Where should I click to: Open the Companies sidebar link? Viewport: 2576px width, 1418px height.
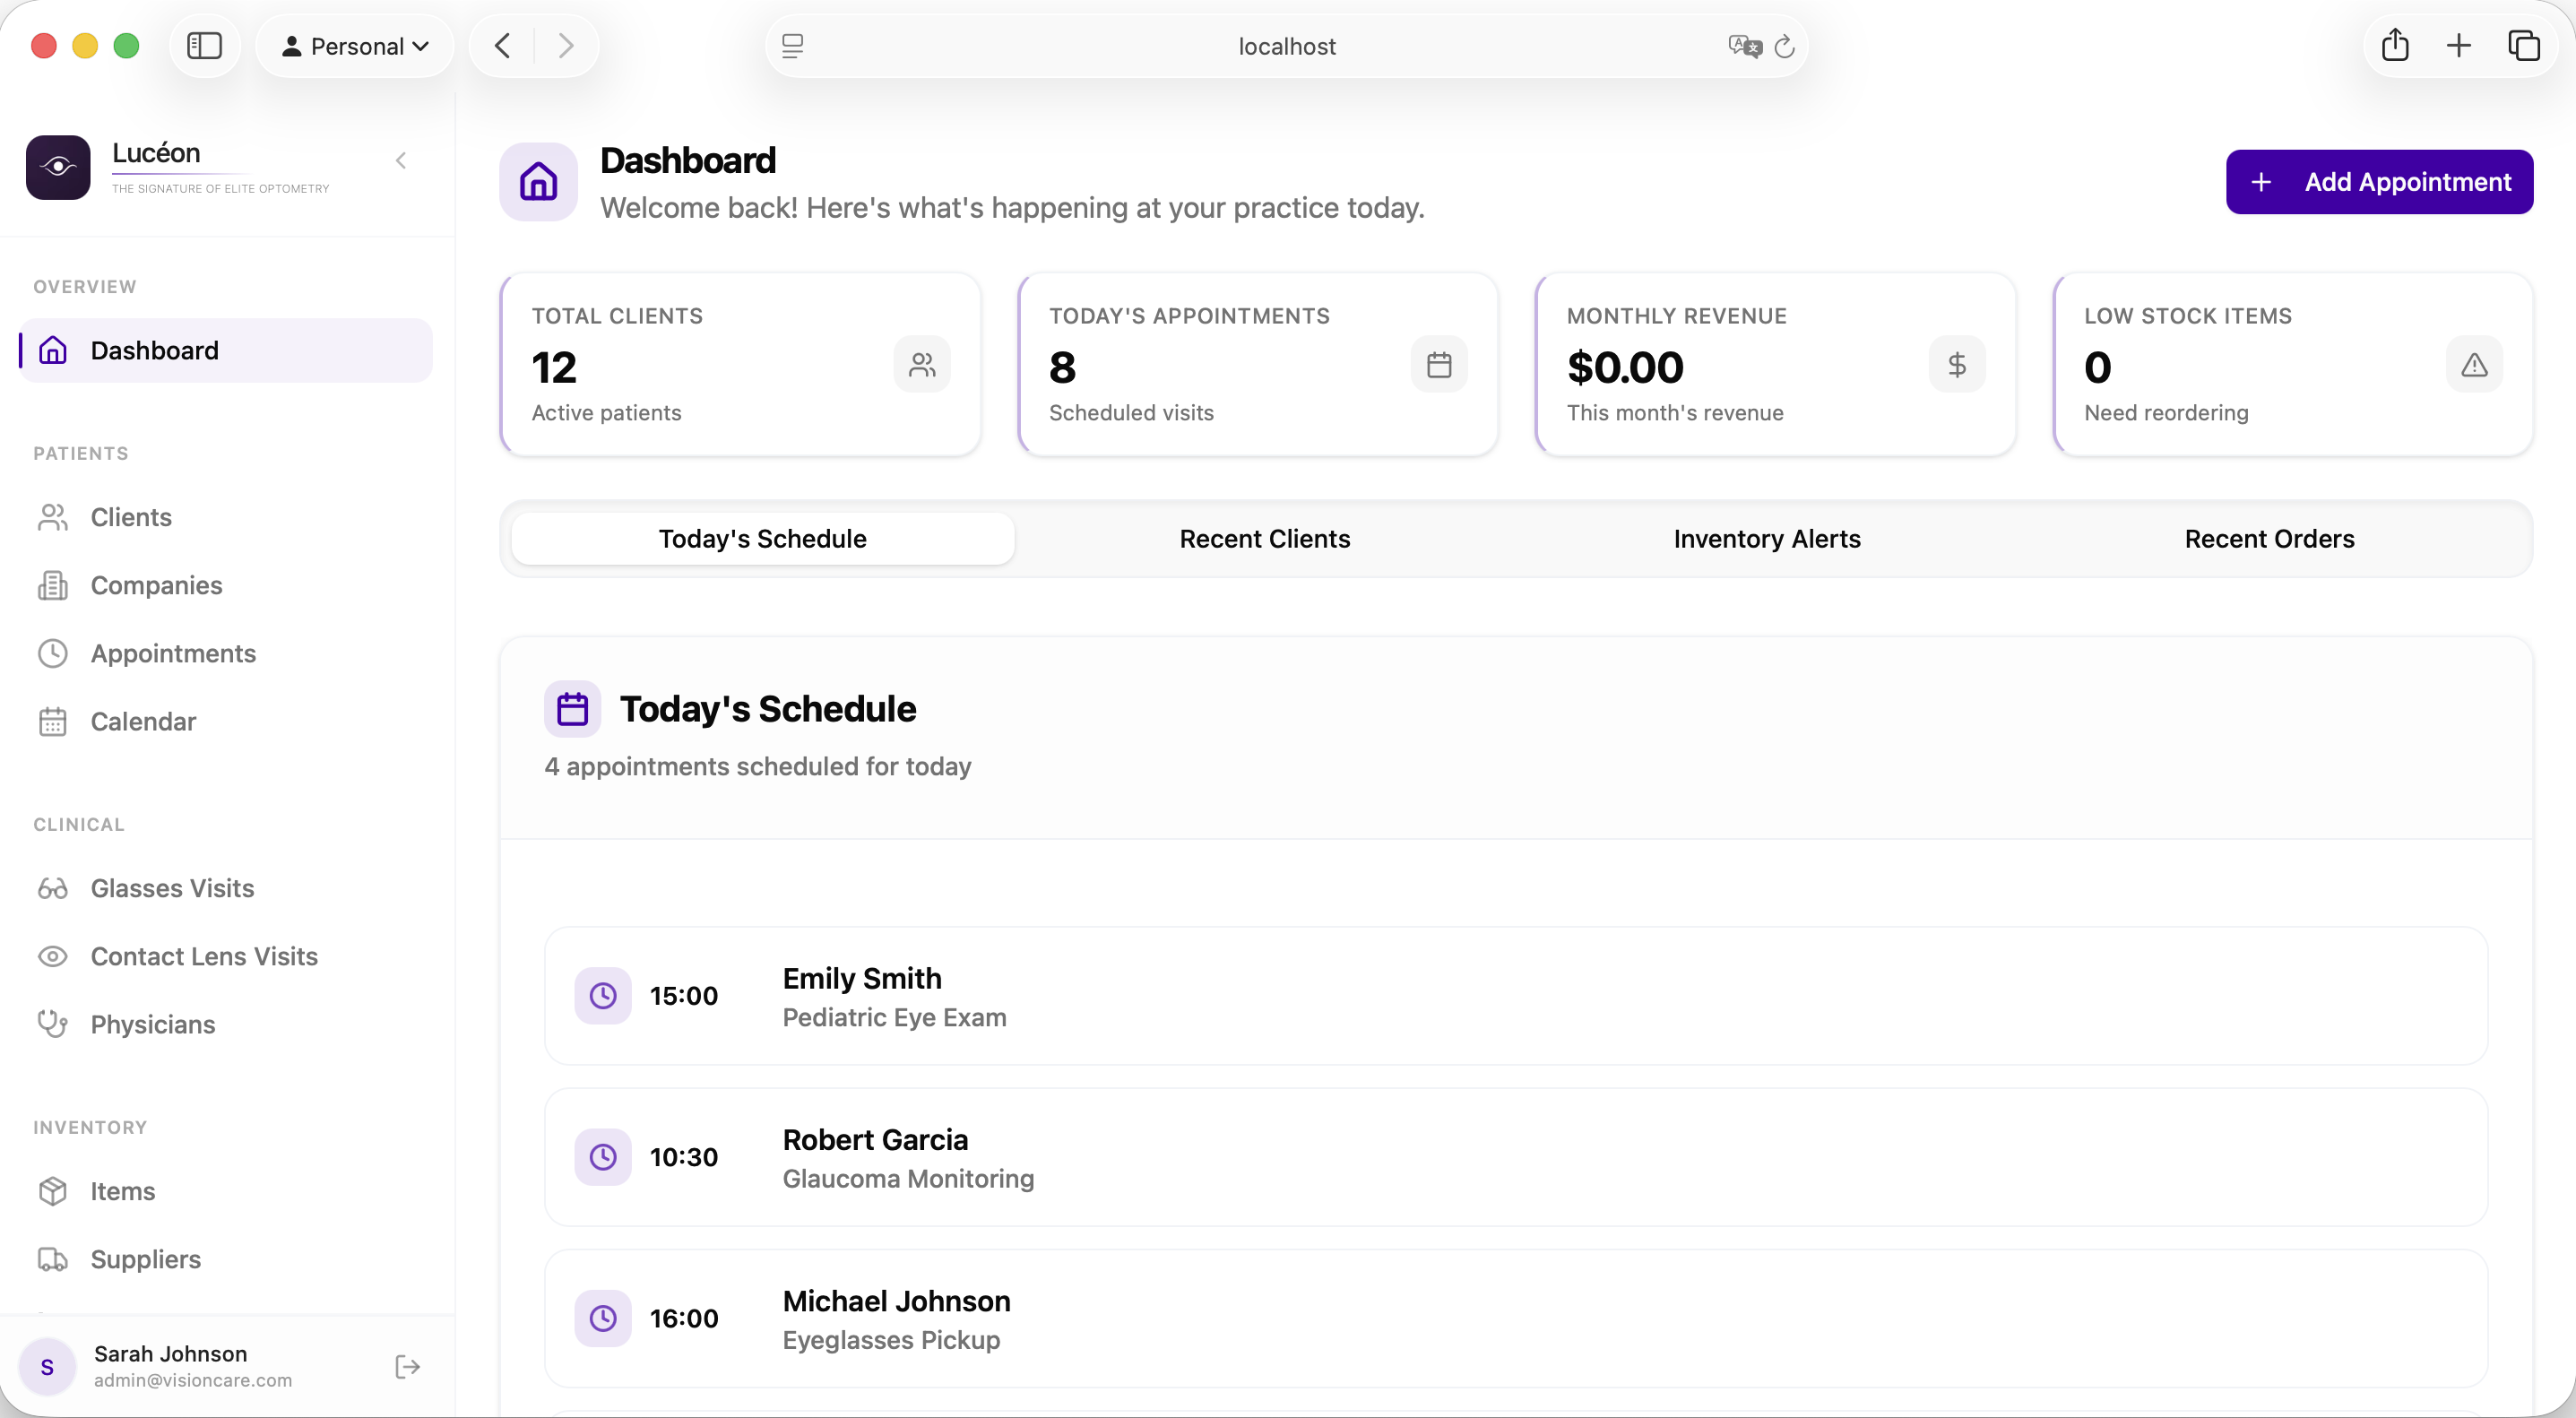click(x=156, y=585)
